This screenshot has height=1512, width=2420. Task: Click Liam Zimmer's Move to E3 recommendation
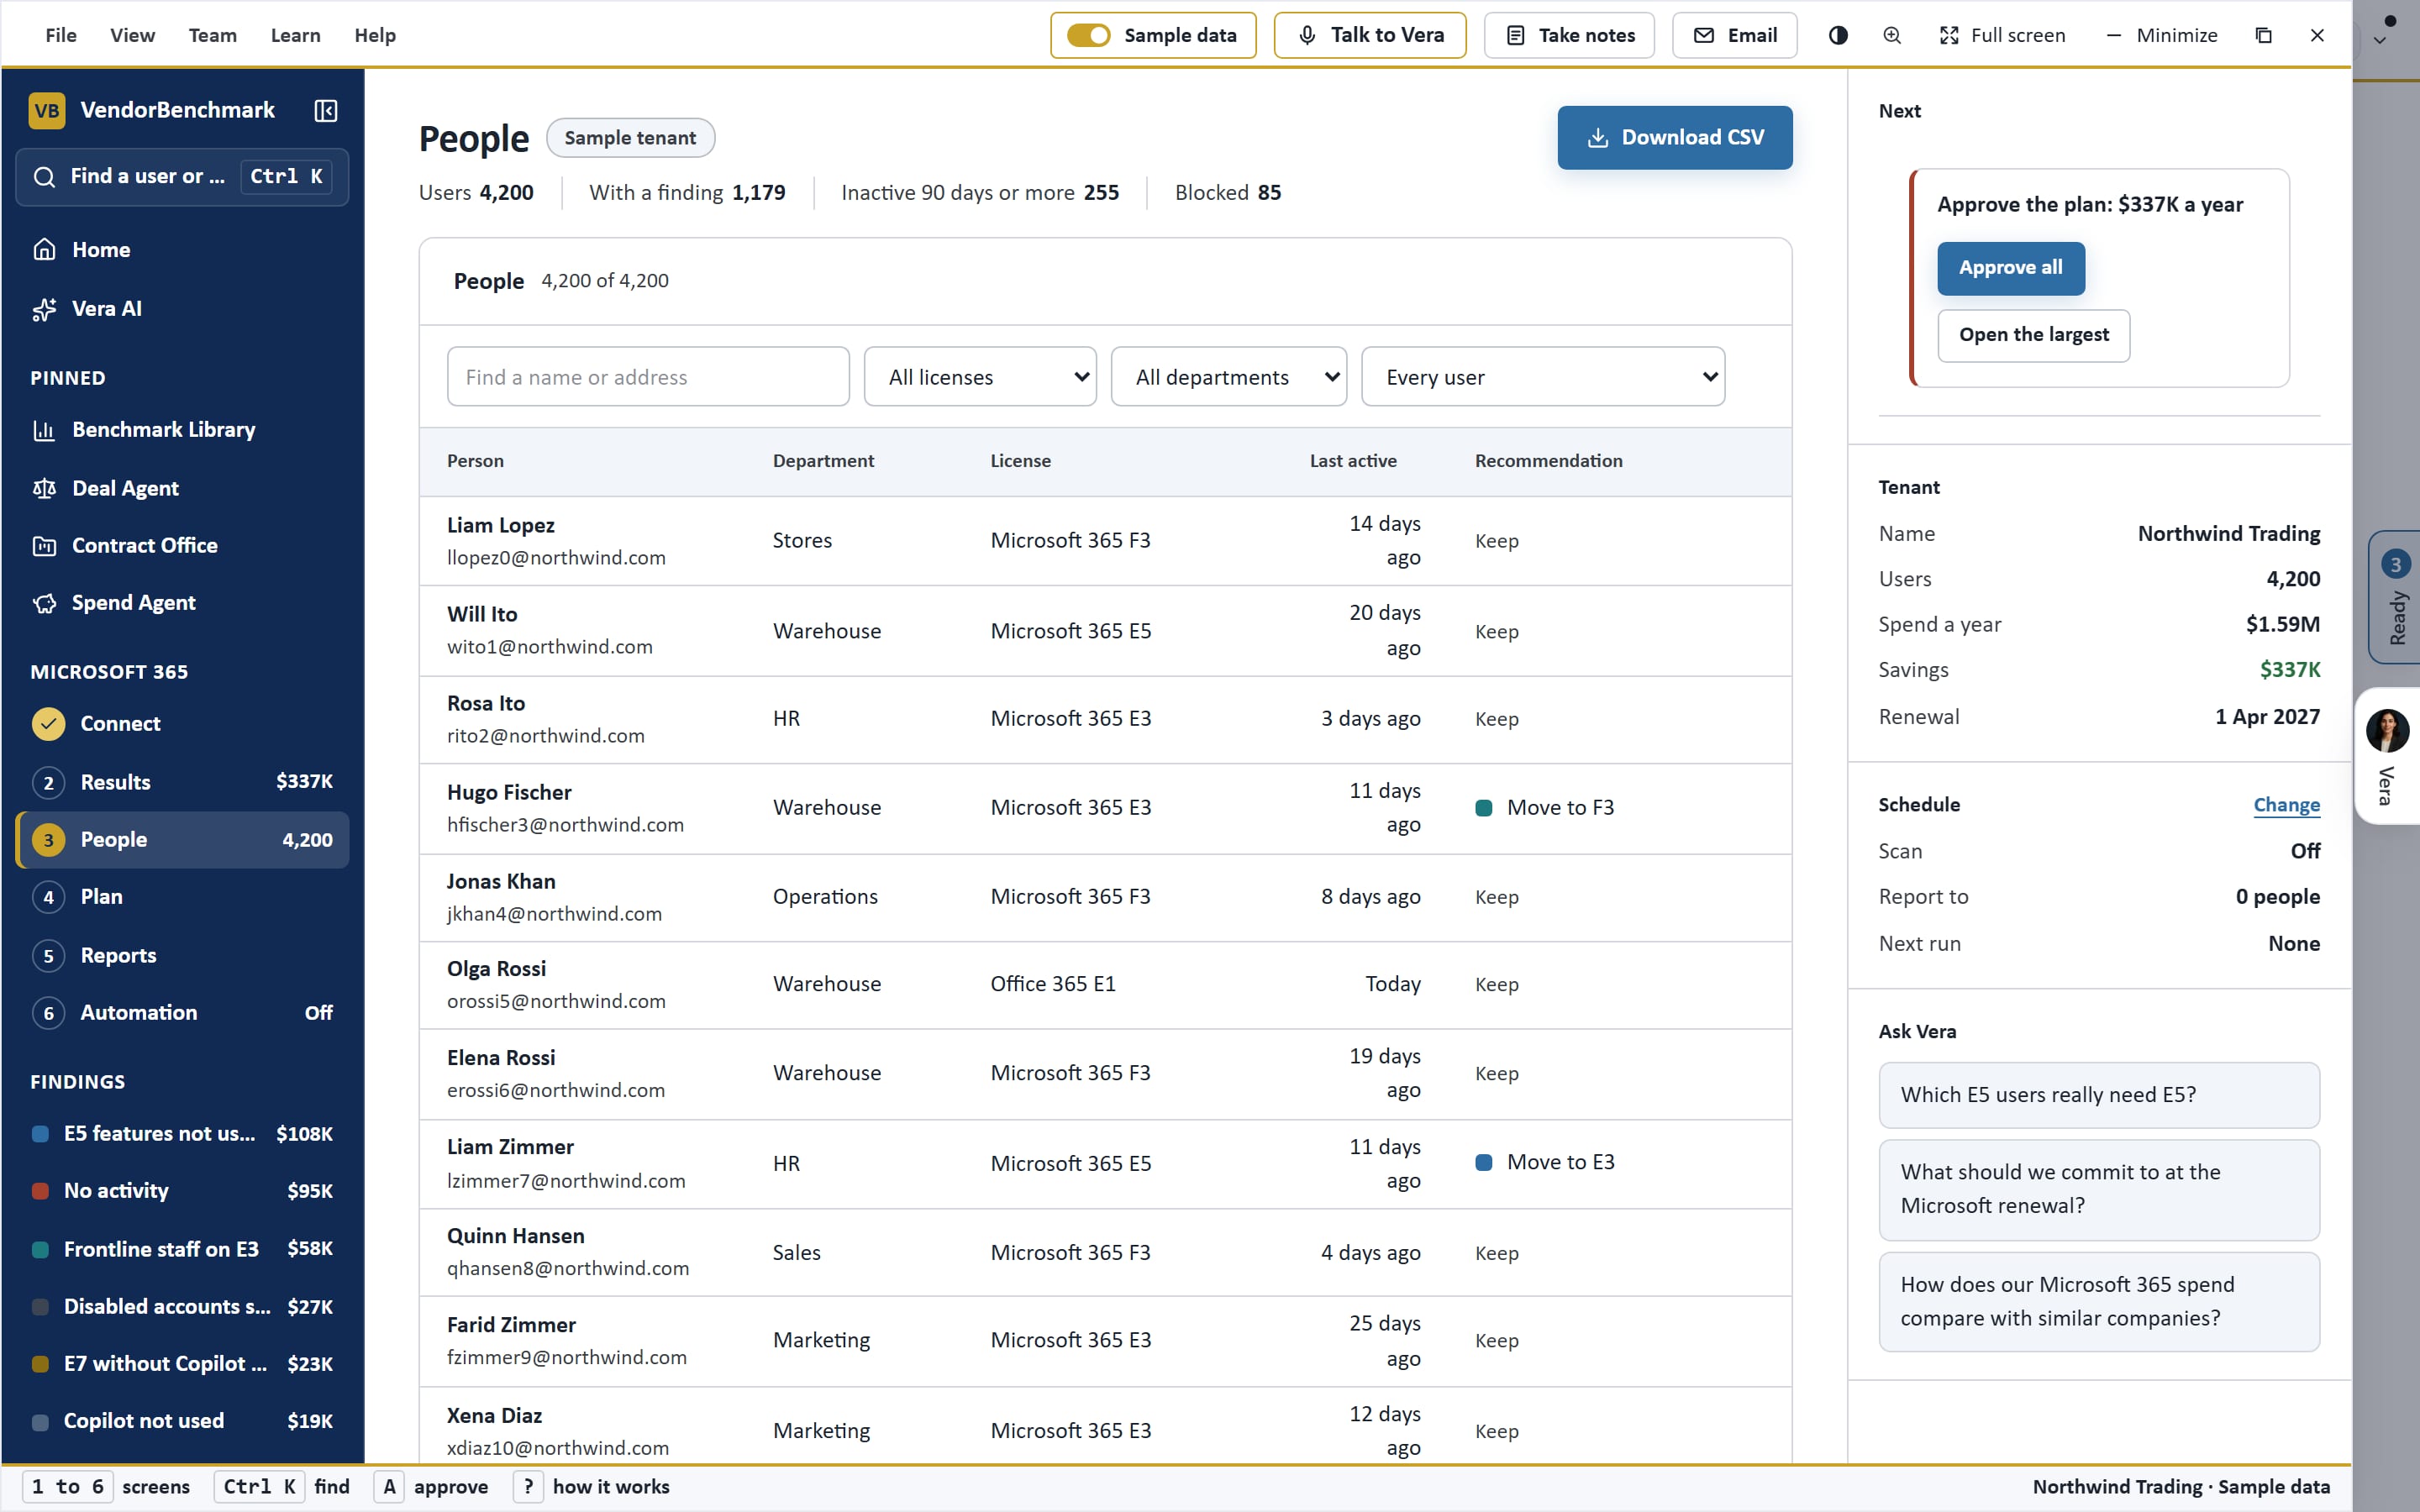1545,1162
